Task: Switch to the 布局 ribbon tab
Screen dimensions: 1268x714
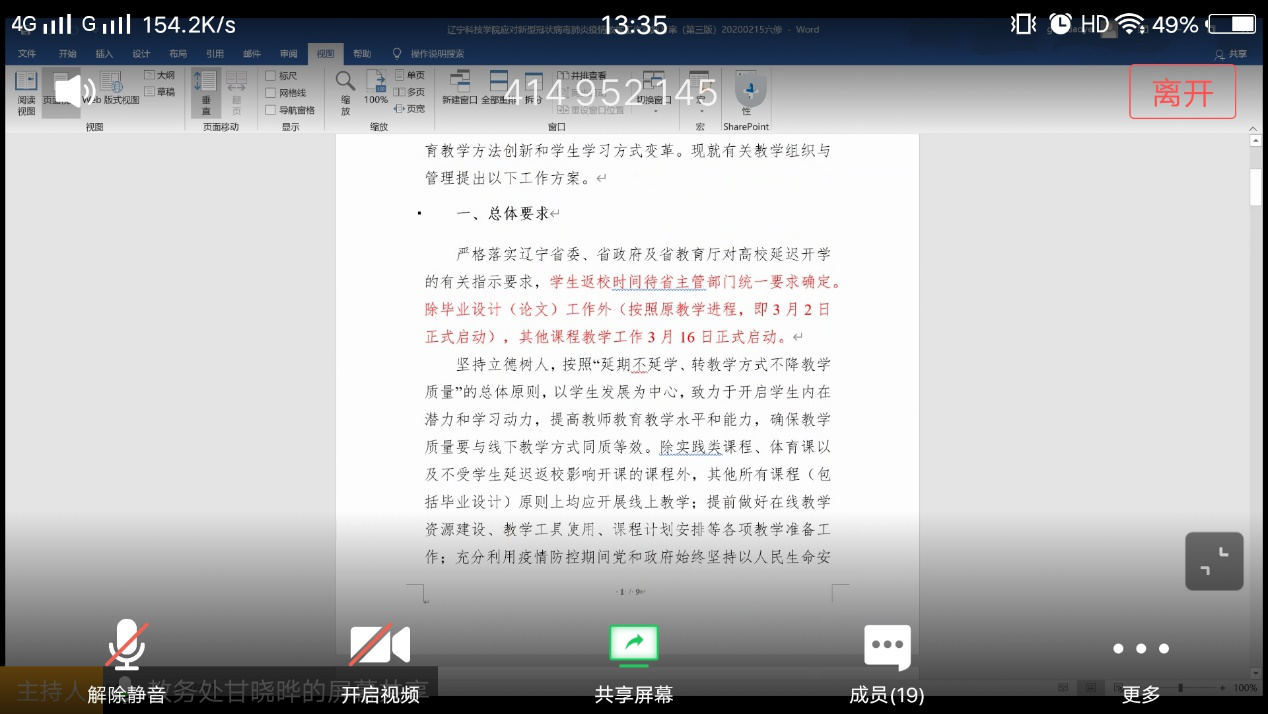Action: tap(178, 54)
